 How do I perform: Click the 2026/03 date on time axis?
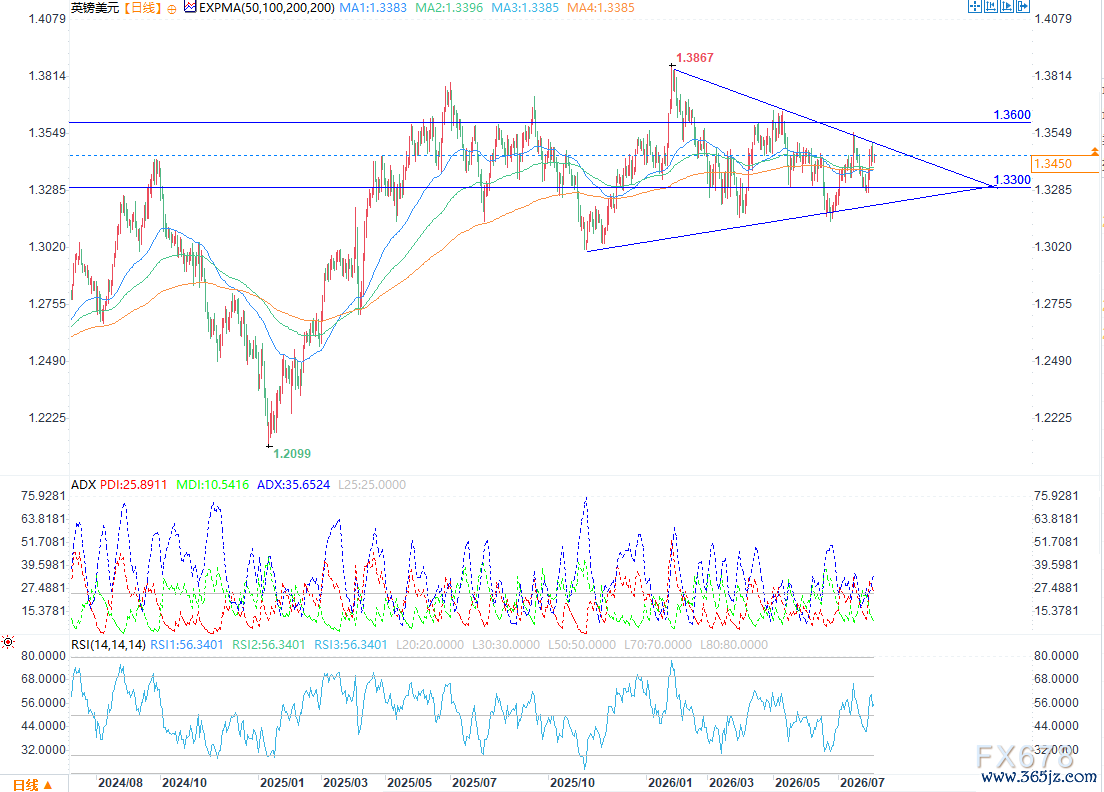732,782
